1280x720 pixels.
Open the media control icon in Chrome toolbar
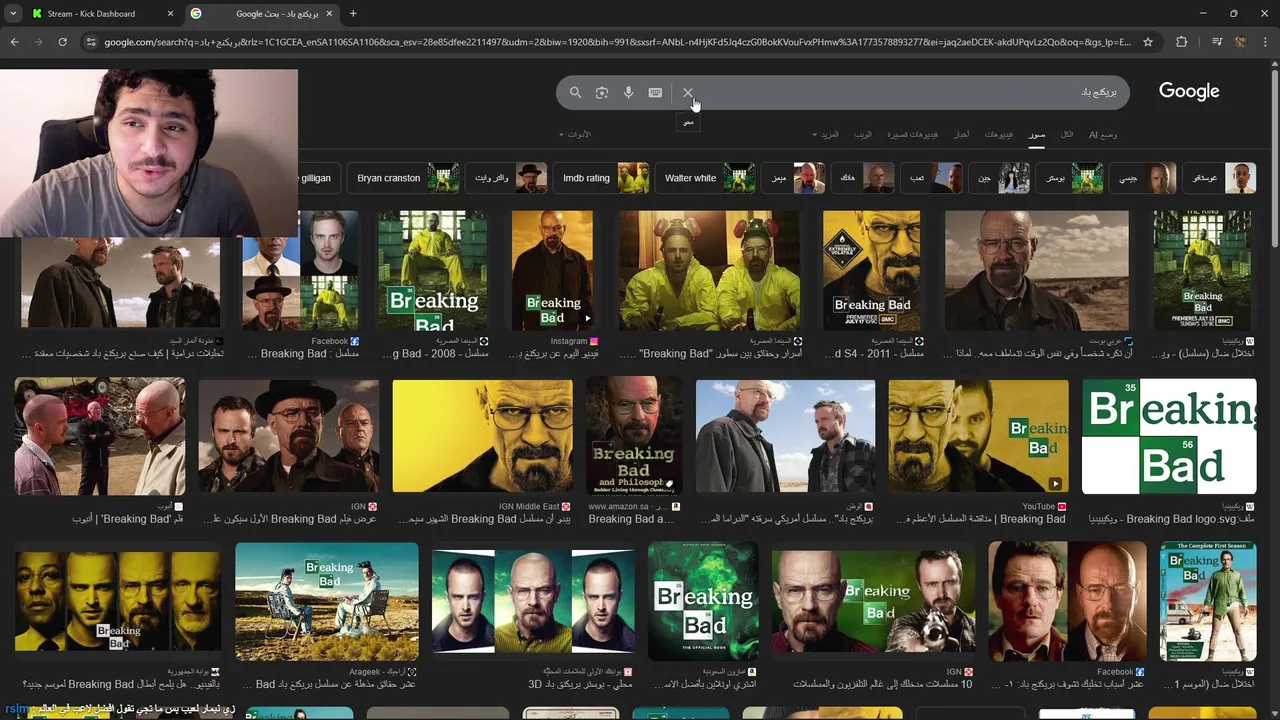pos(1217,42)
